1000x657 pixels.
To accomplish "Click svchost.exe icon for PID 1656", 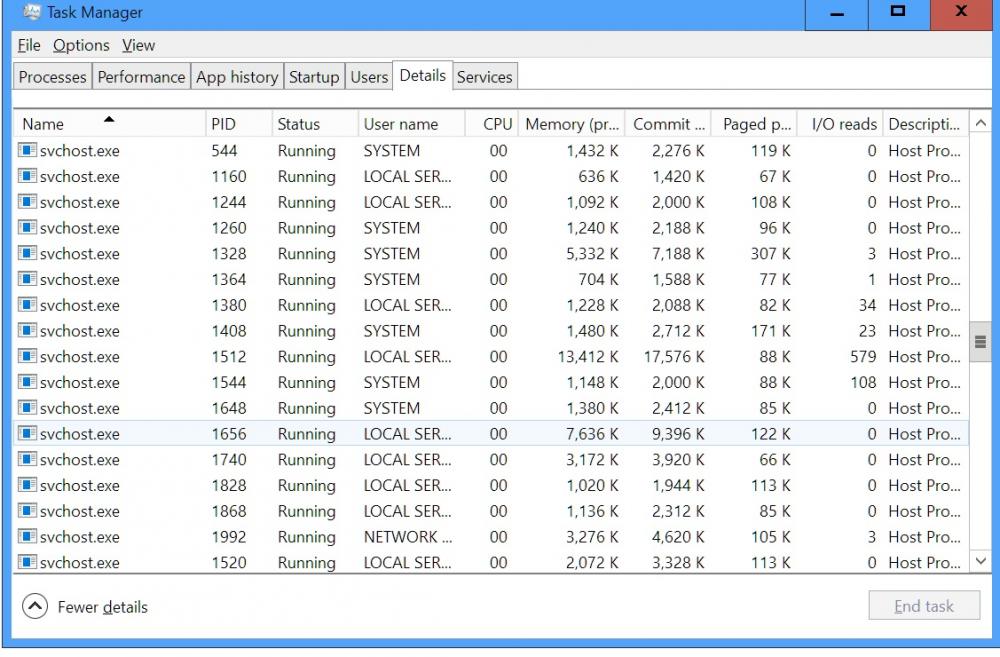I will point(27,434).
